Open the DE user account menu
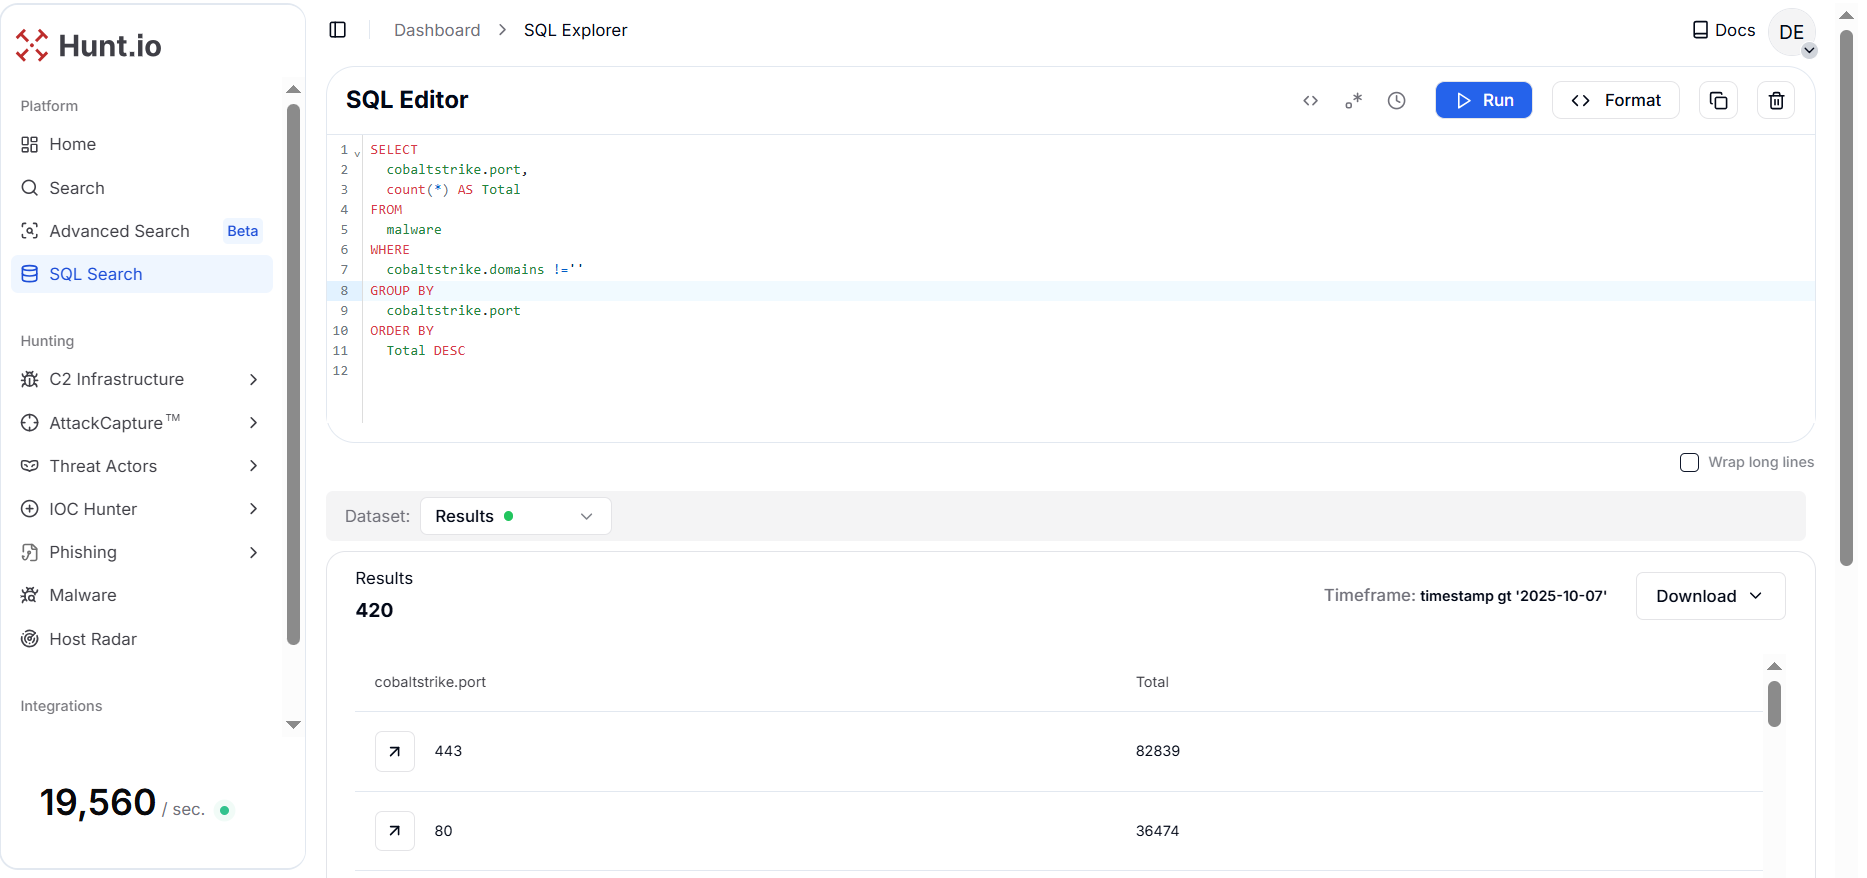This screenshot has width=1867, height=878. coord(1792,32)
